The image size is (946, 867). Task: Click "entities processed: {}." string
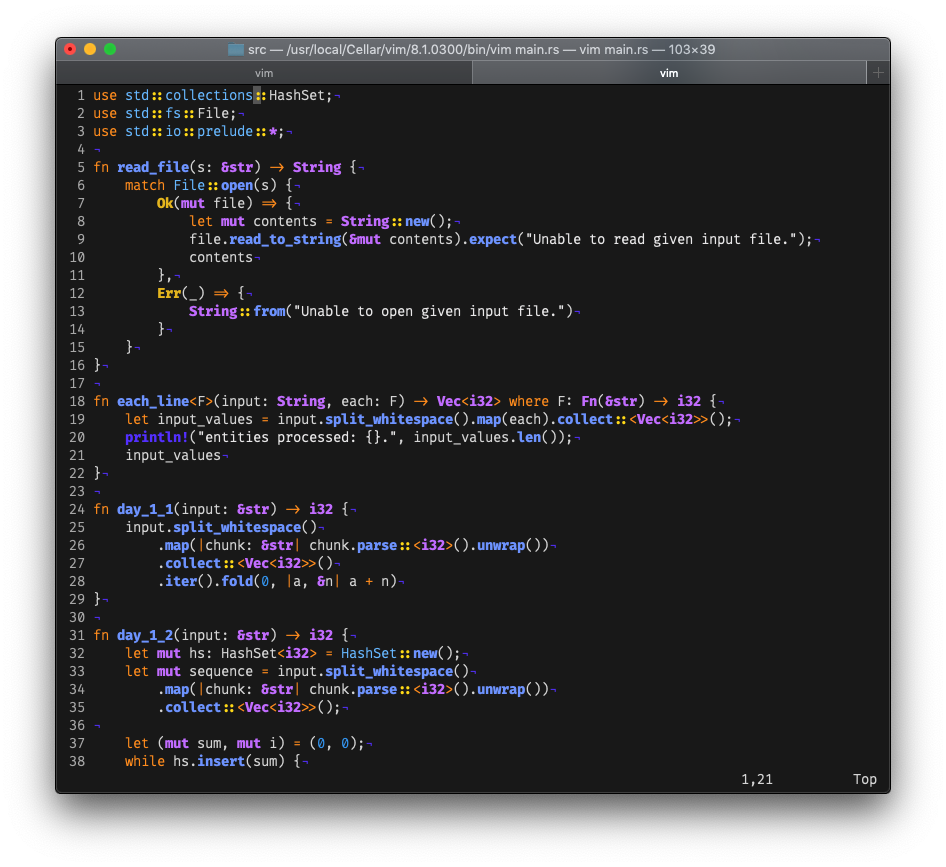point(297,437)
